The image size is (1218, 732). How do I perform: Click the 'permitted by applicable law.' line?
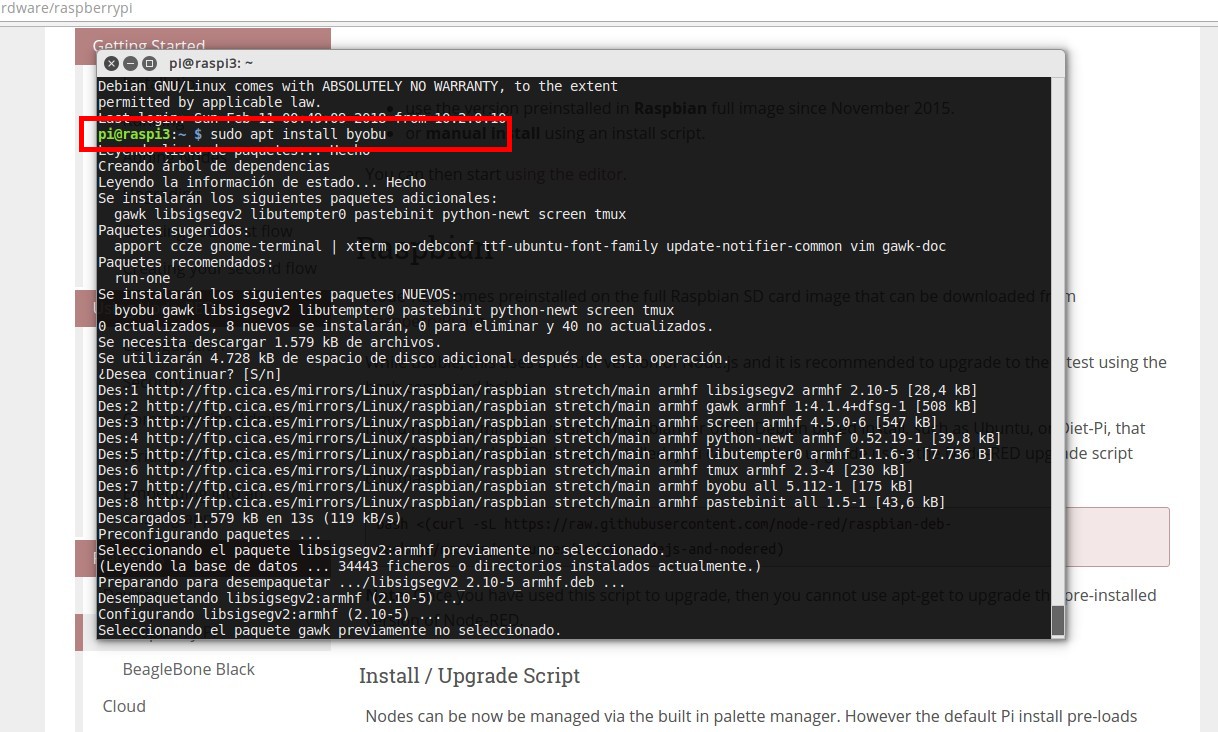[x=210, y=102]
